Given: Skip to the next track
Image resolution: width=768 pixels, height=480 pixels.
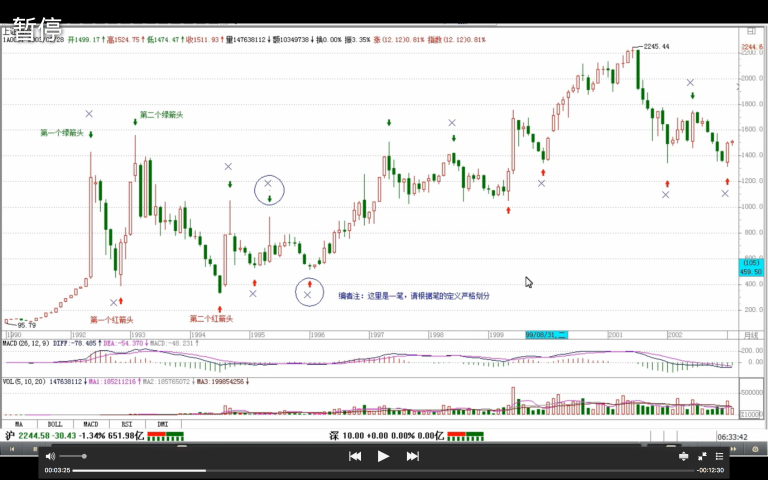Looking at the screenshot, I should coord(412,456).
